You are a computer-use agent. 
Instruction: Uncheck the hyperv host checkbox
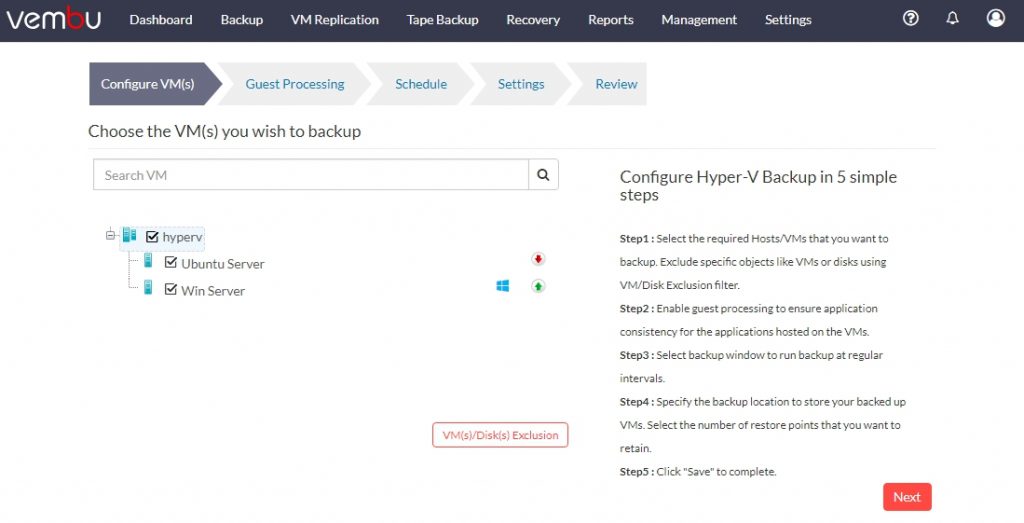click(x=152, y=236)
